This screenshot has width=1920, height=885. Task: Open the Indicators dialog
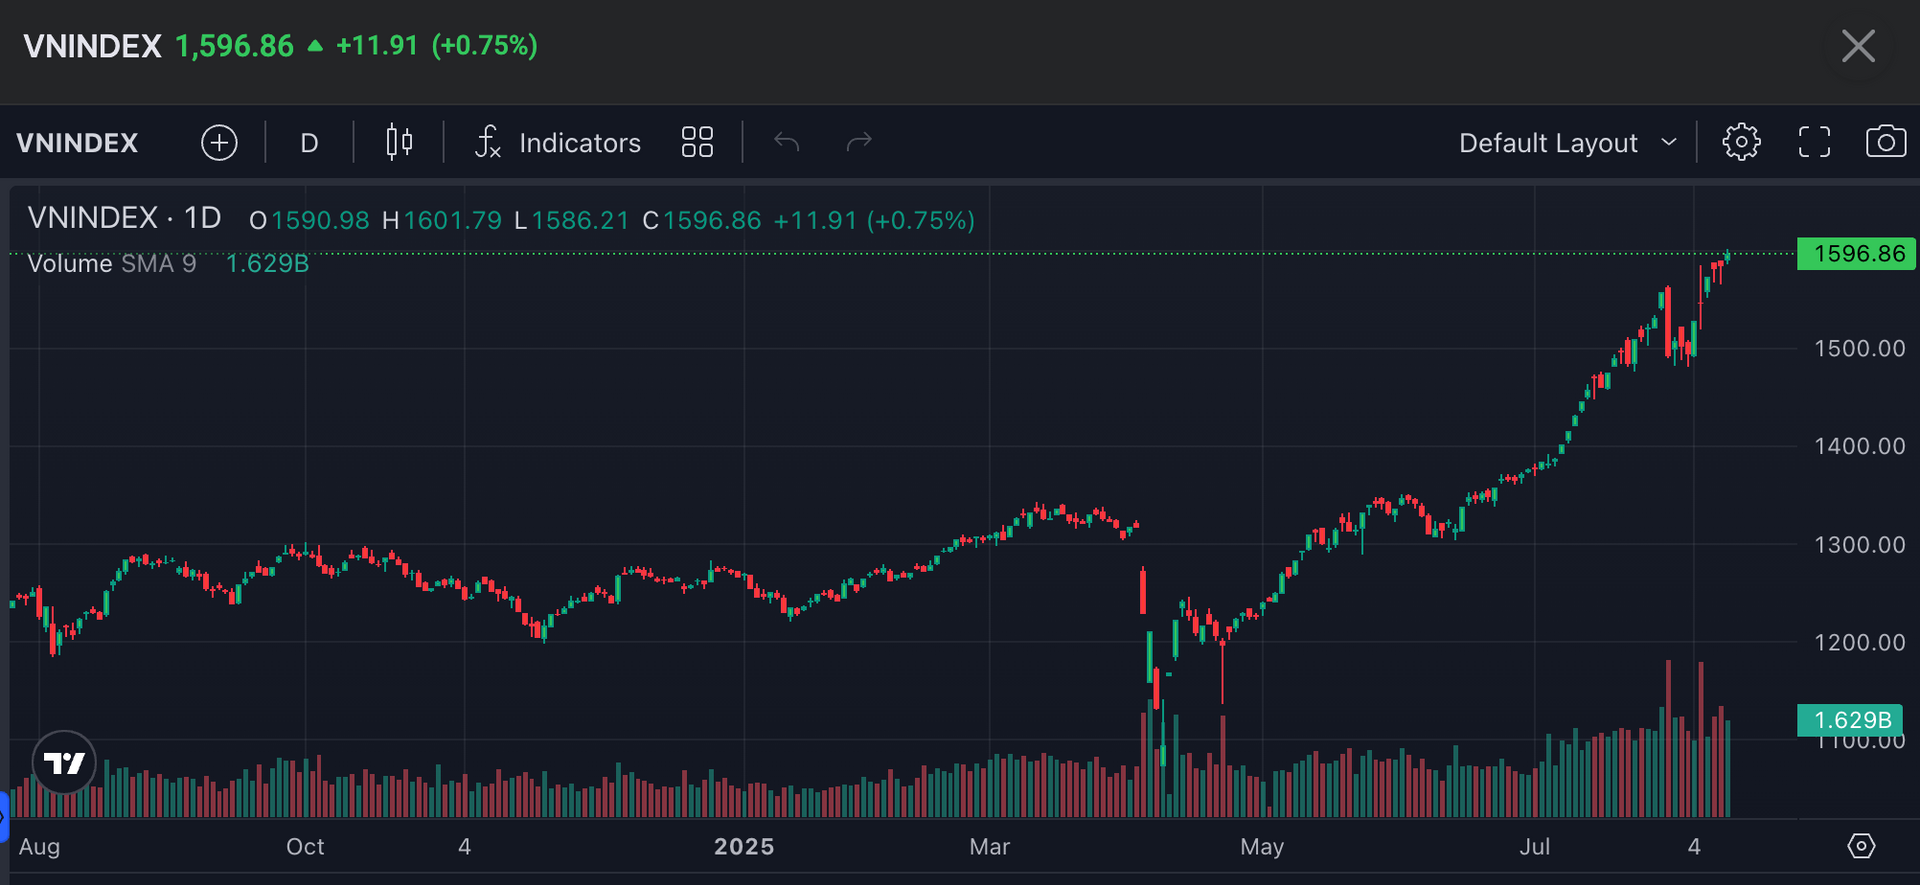coord(557,143)
